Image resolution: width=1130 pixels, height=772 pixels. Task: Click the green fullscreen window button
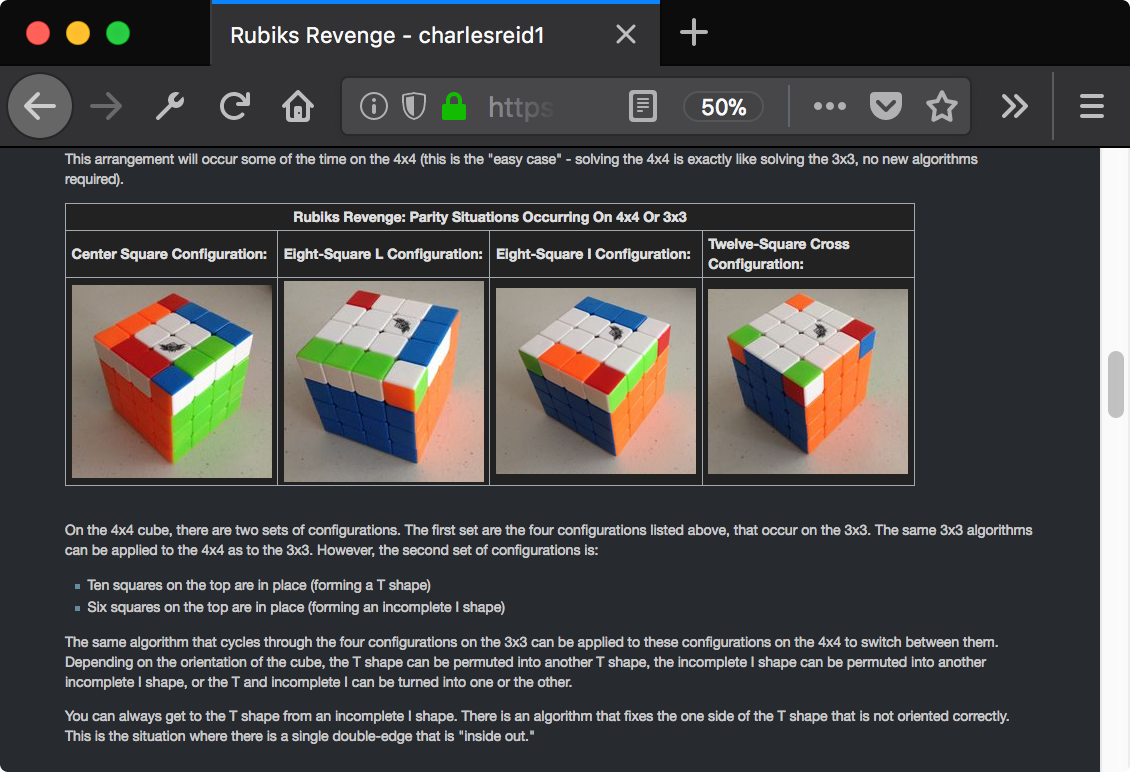coord(118,33)
